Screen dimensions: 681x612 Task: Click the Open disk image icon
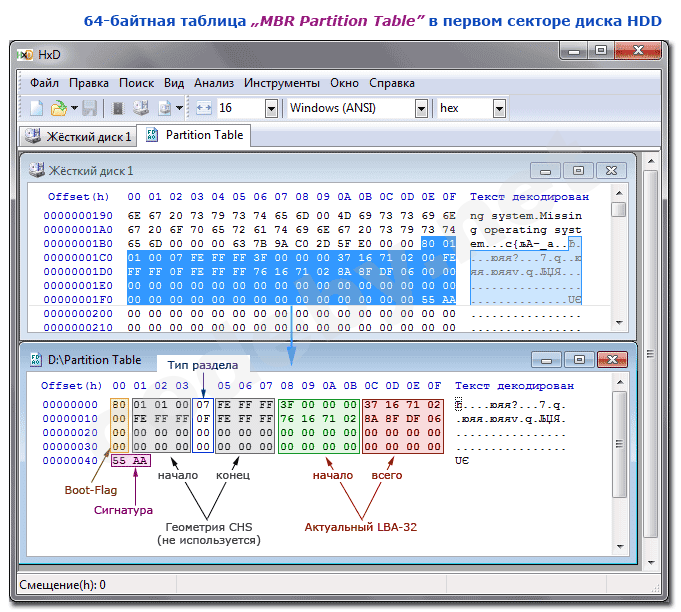pos(165,108)
